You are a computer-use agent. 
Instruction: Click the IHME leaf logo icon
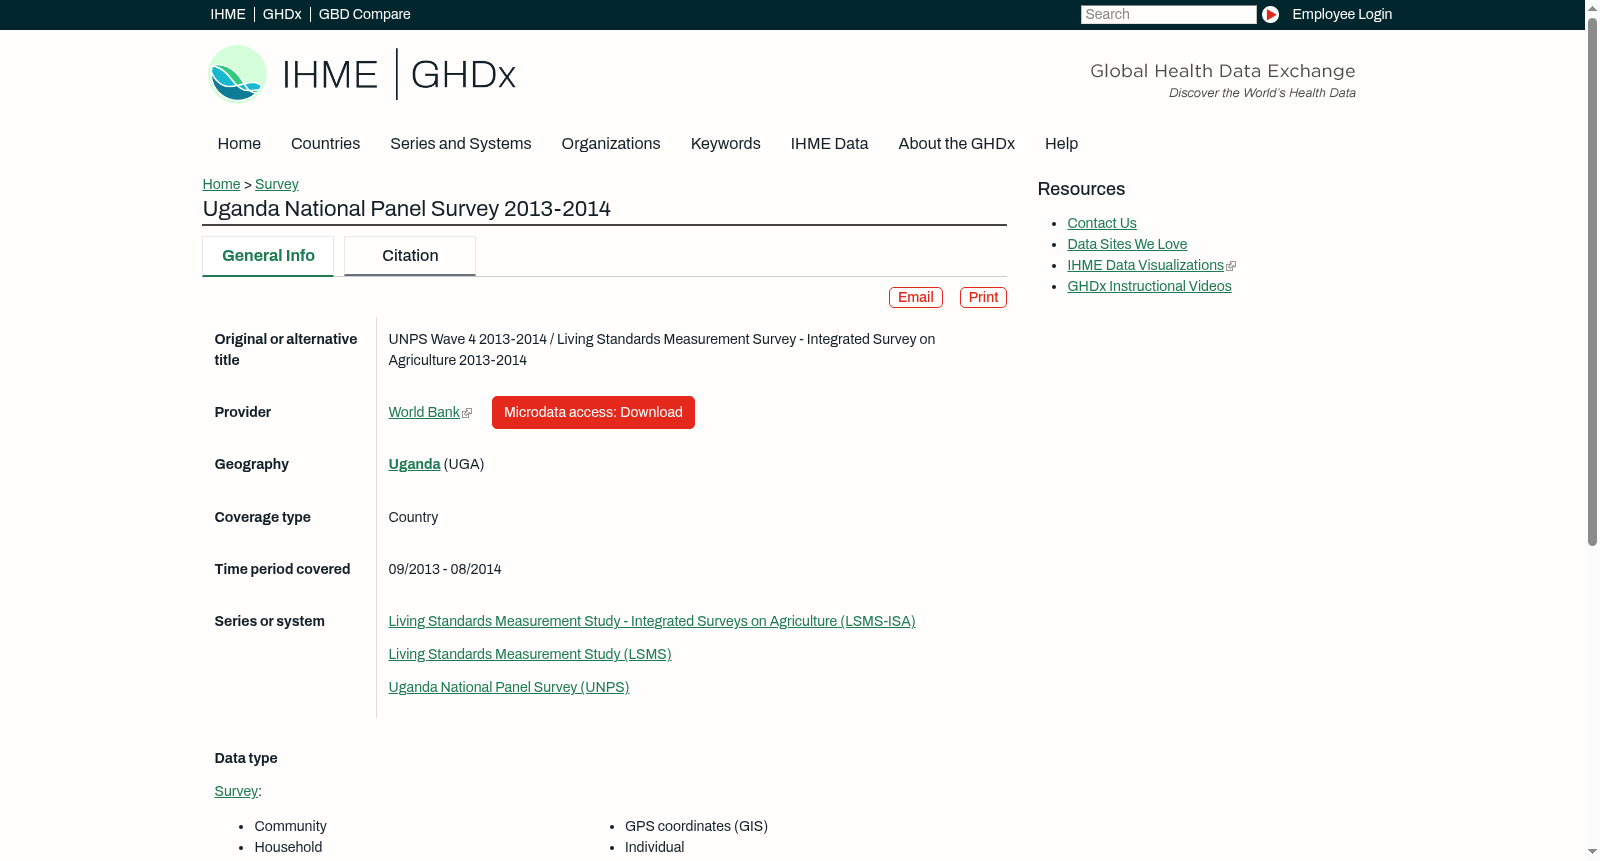(x=238, y=74)
